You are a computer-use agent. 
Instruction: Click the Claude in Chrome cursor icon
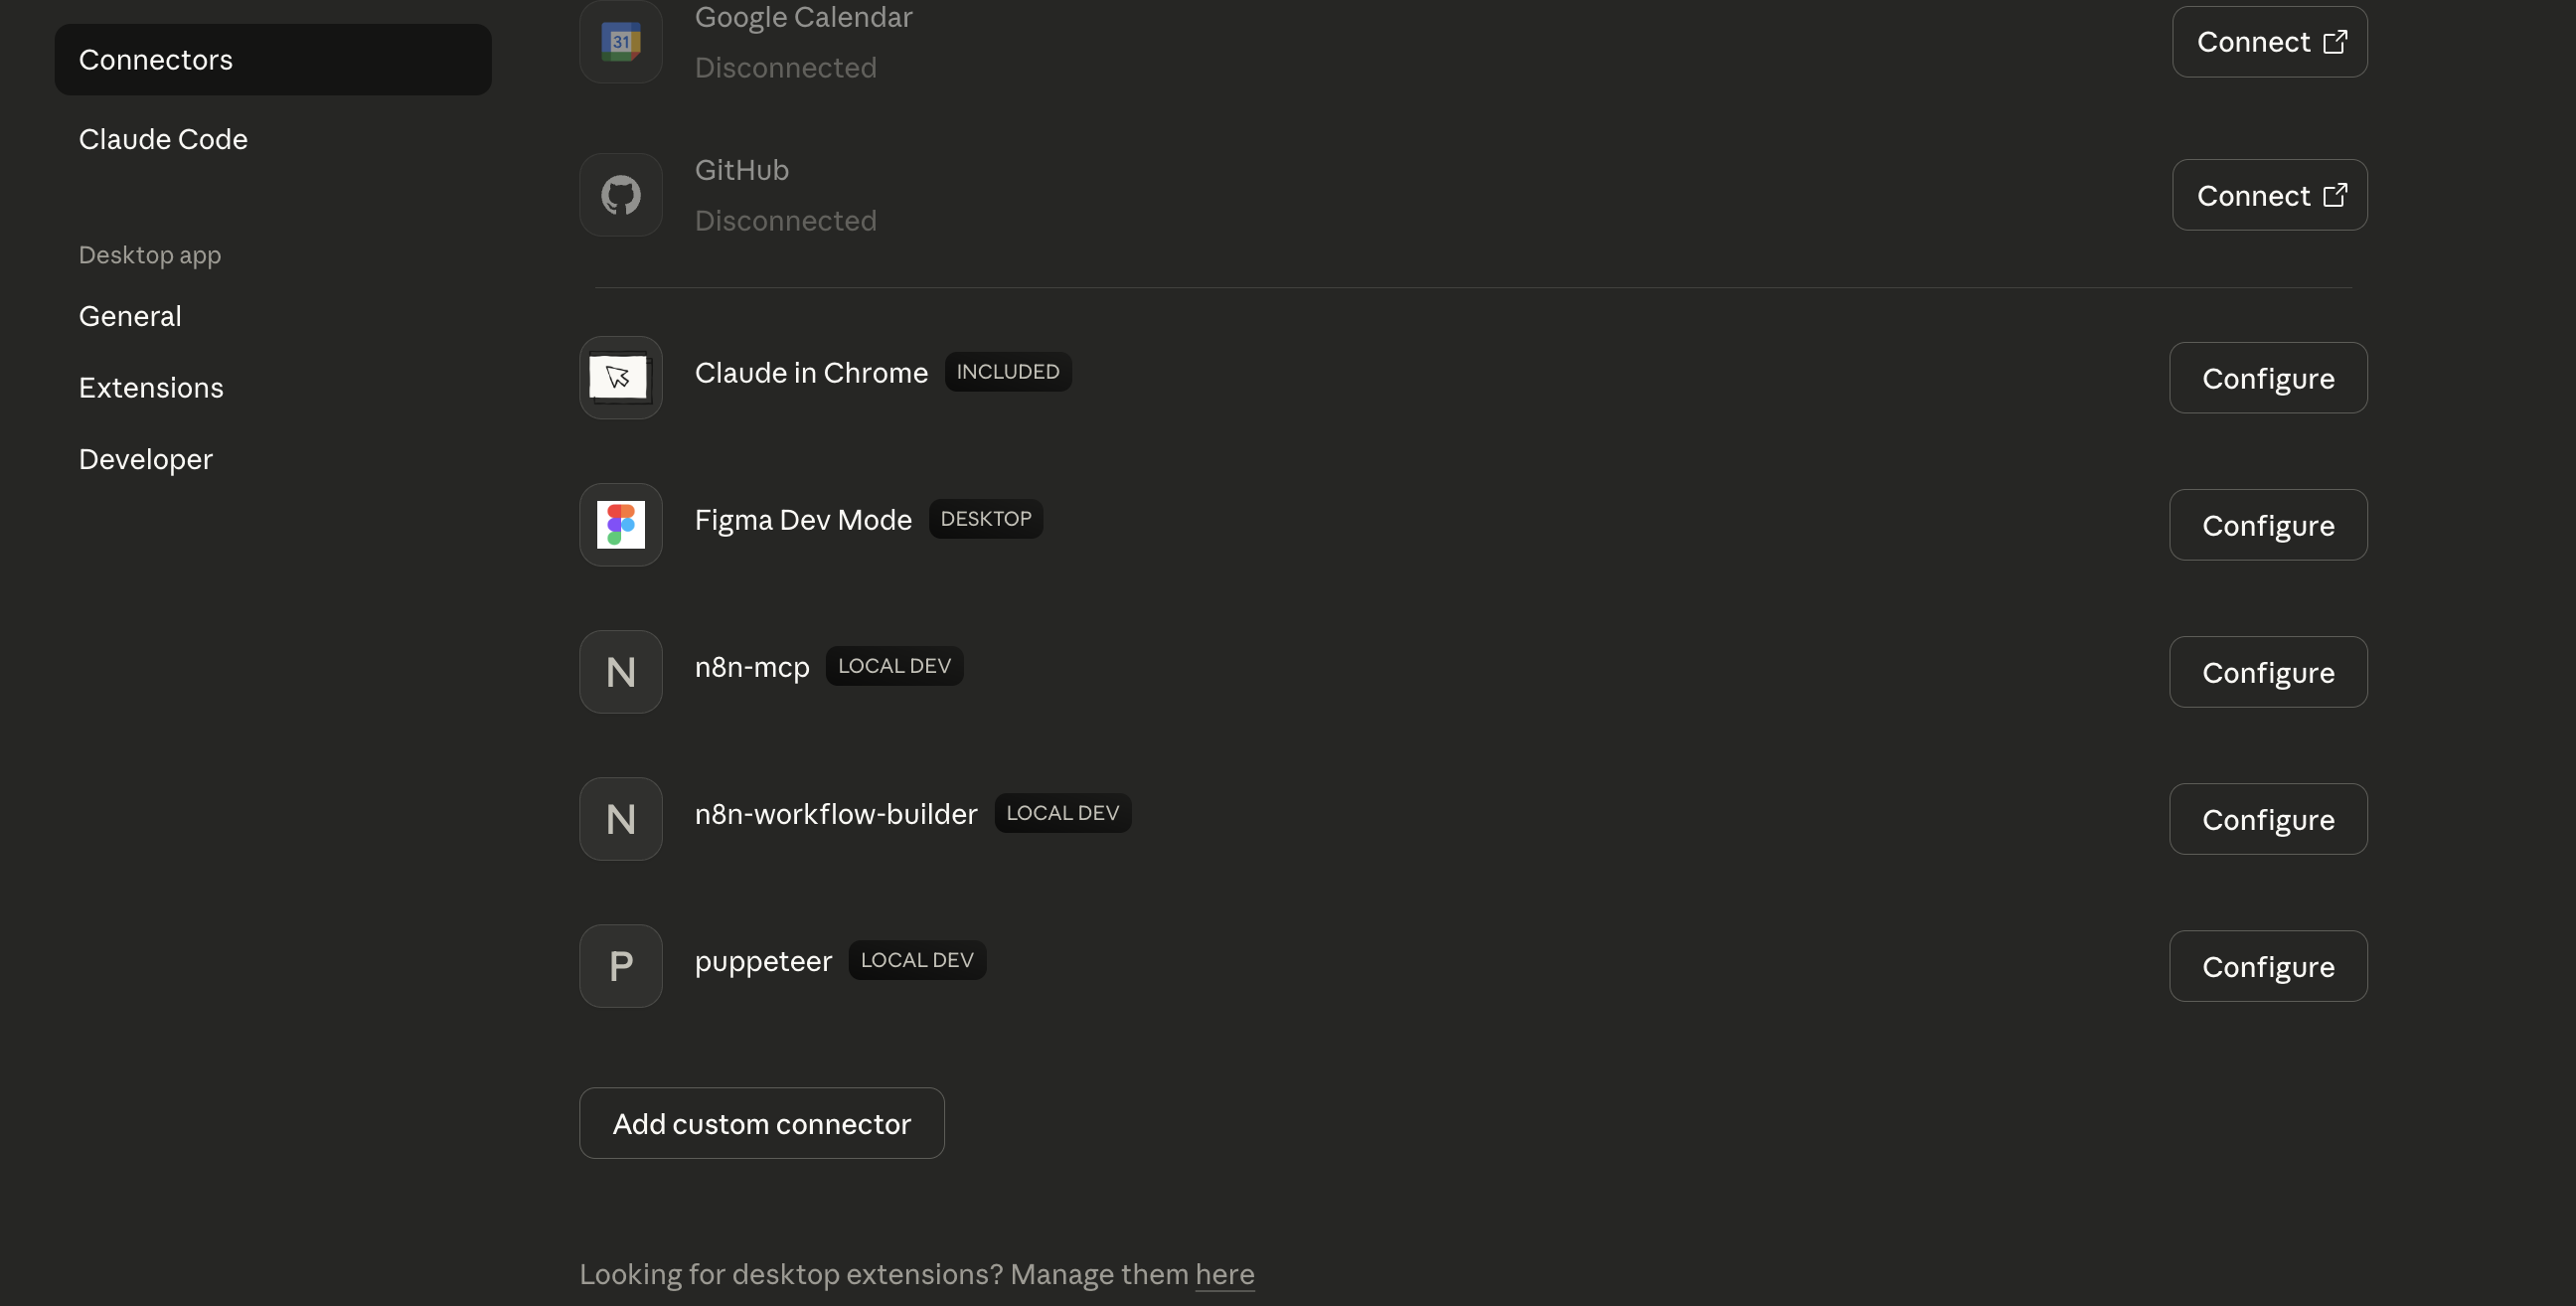[620, 377]
